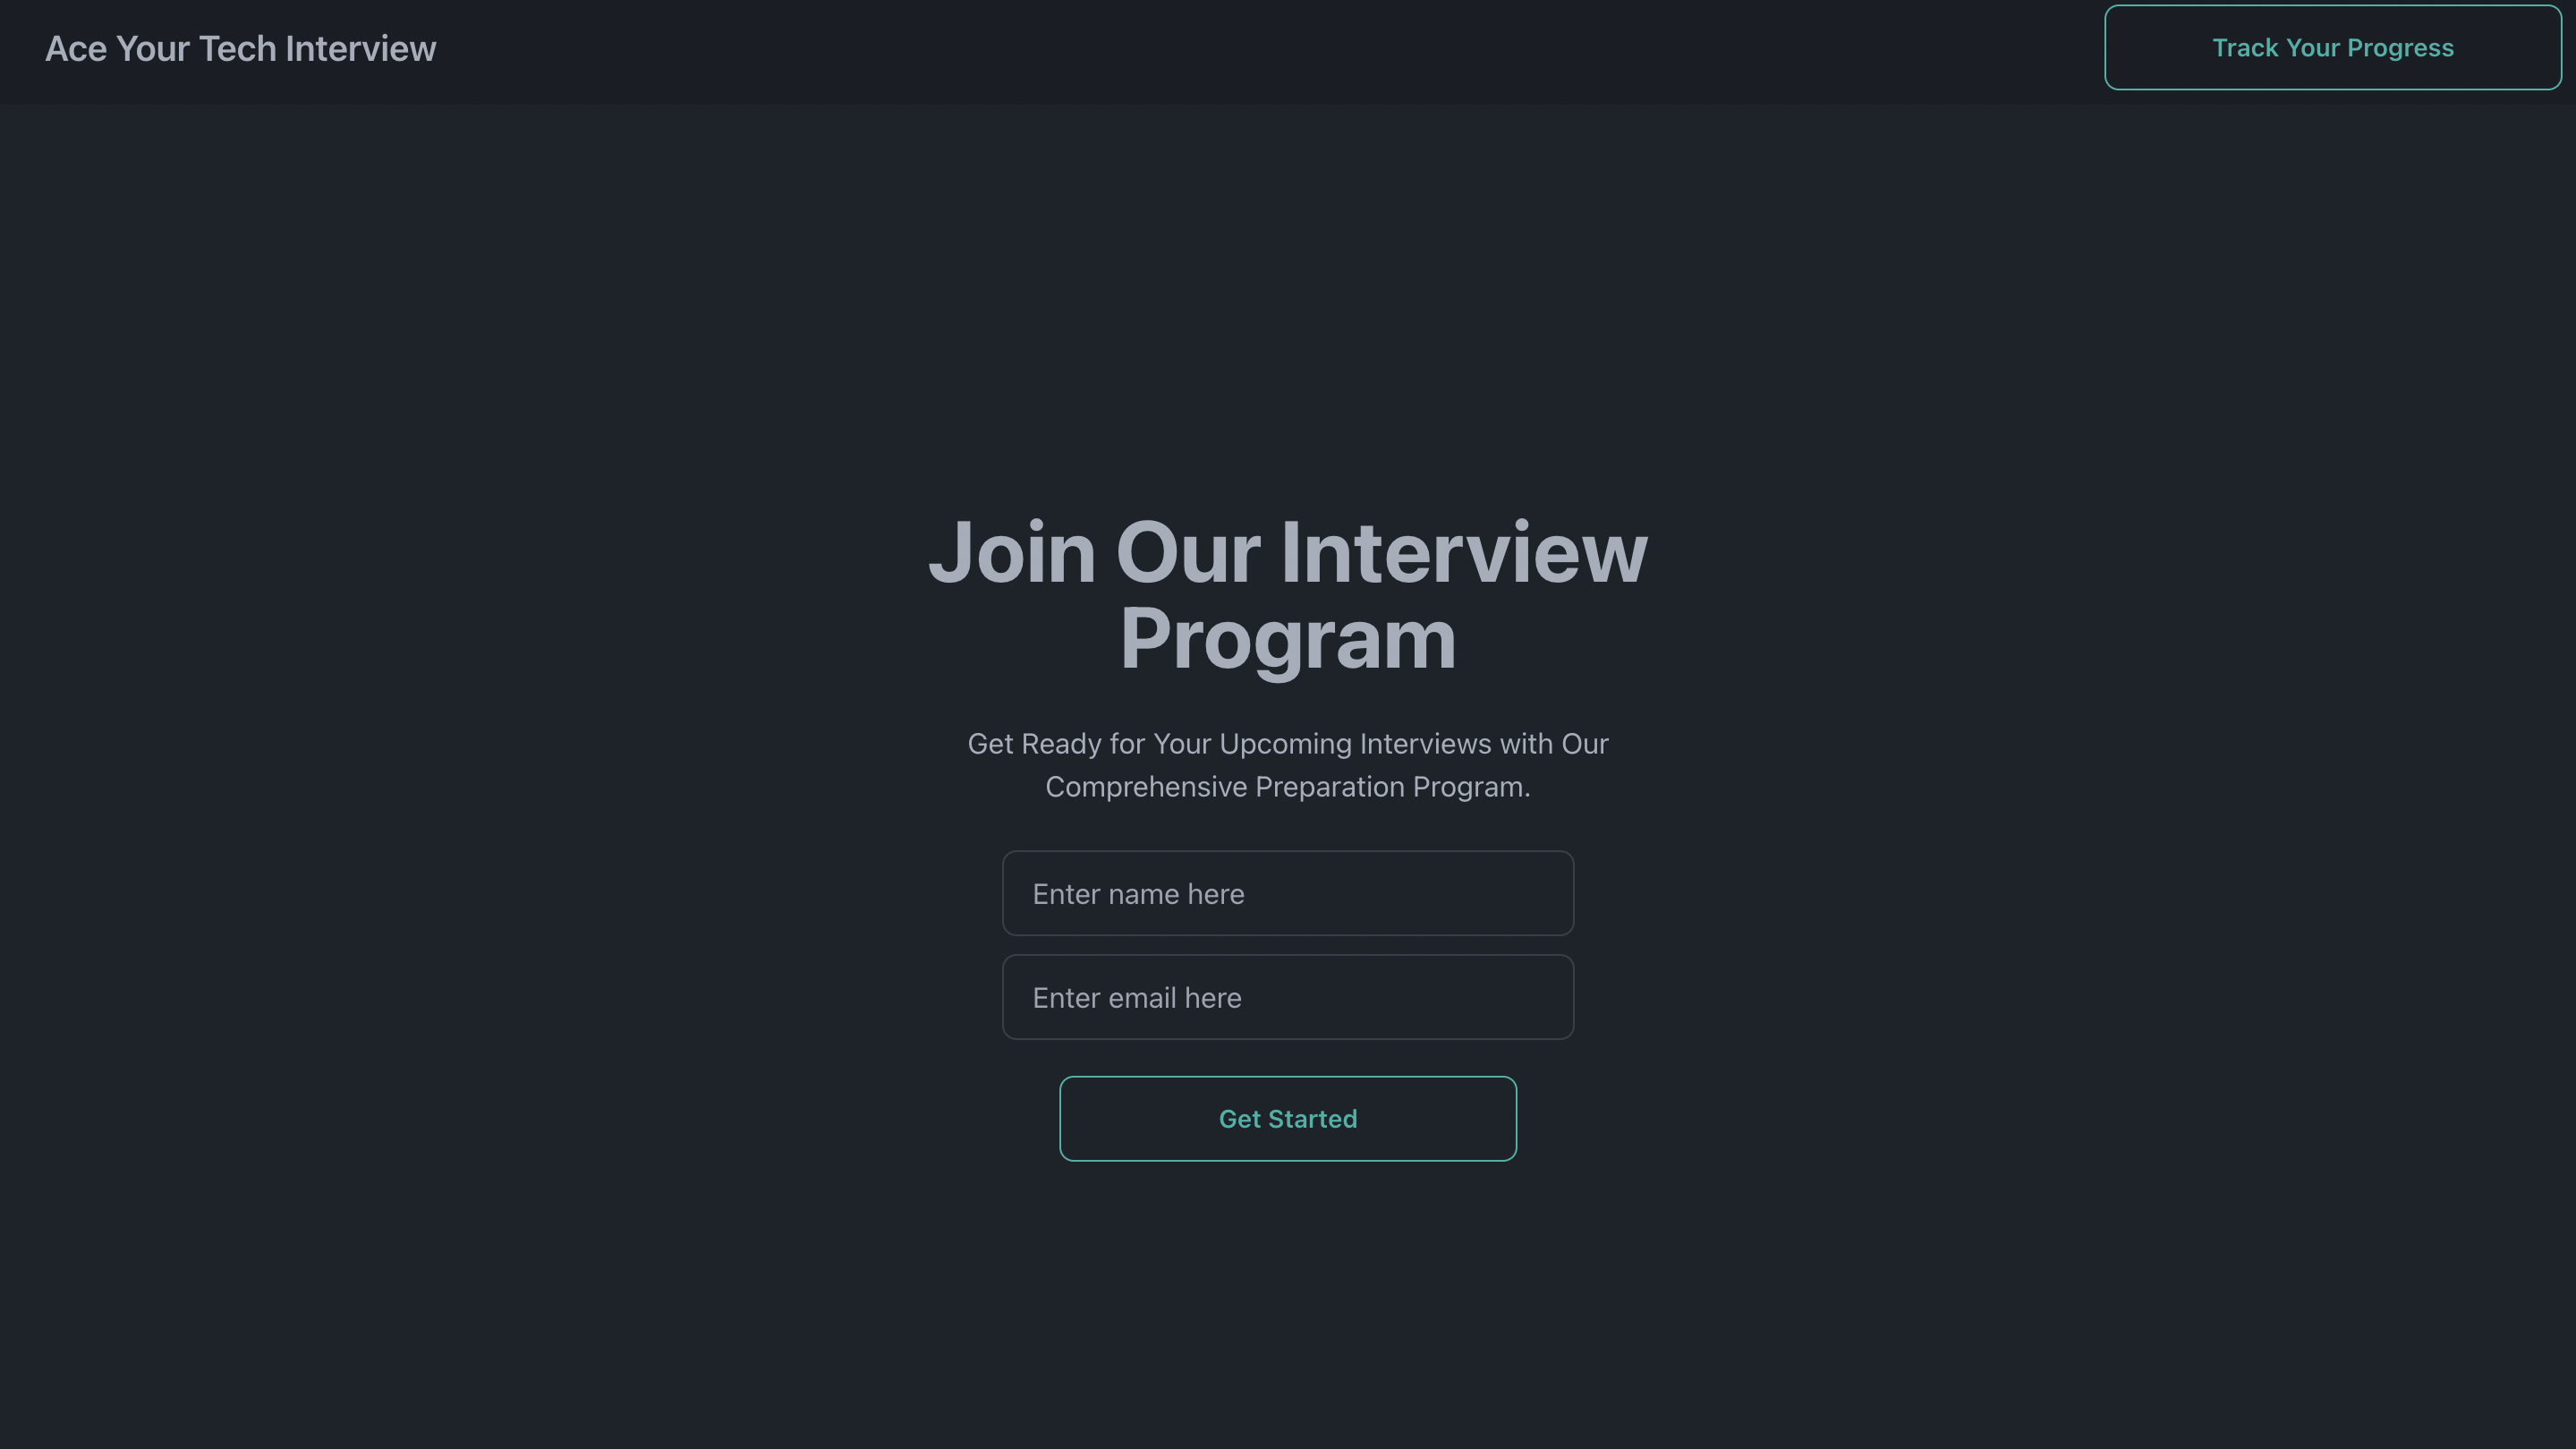The height and width of the screenshot is (1449, 2576).
Task: Click the word Join in the main heading
Action: click(1012, 553)
